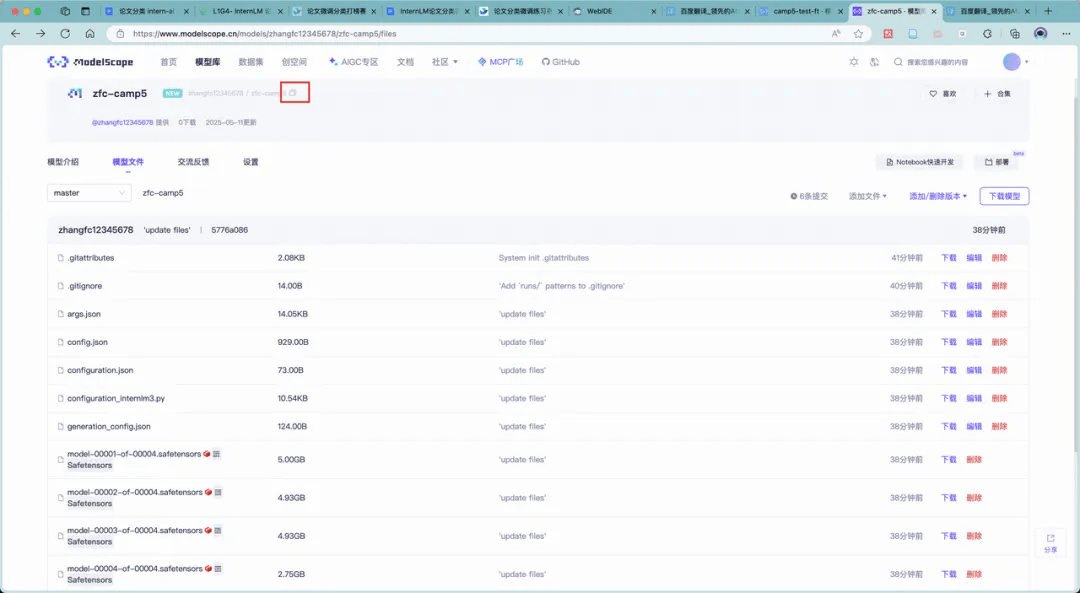This screenshot has width=1080, height=593.
Task: Click the read aloud icon in address bar
Action: [x=836, y=34]
